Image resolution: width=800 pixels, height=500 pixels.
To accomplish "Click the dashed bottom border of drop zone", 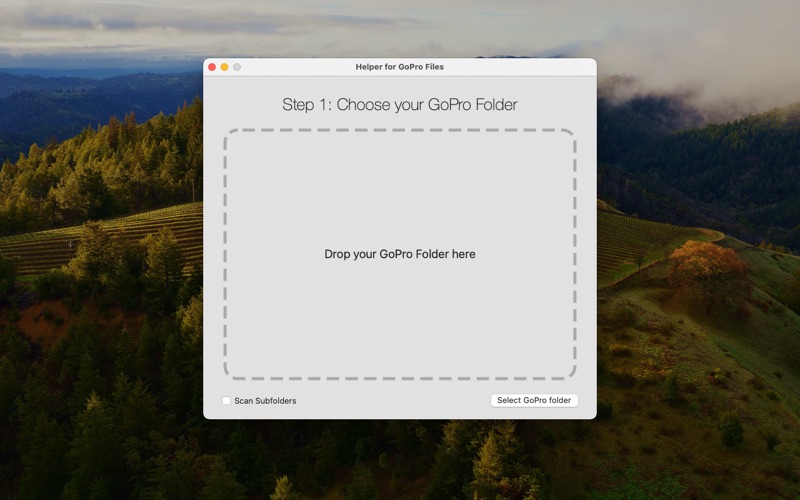I will (x=399, y=379).
